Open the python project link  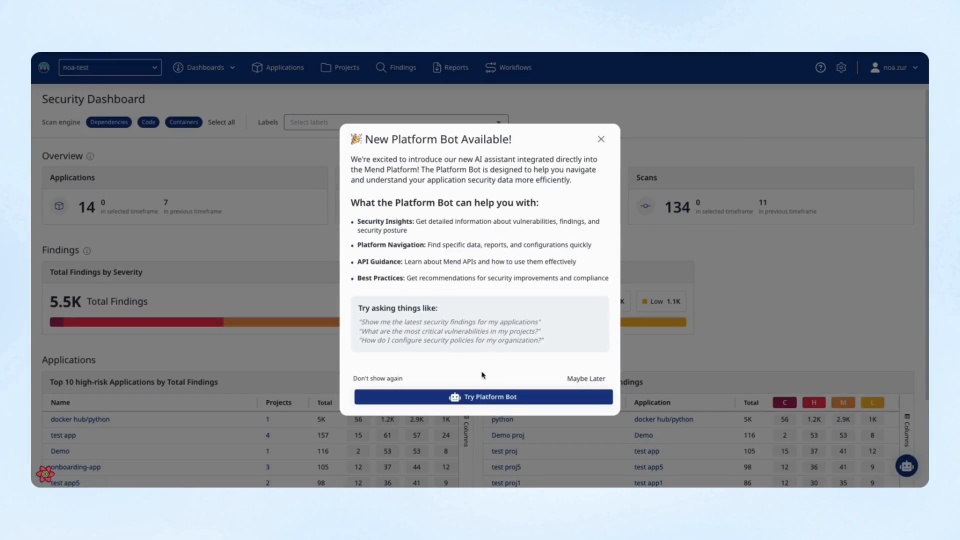(x=502, y=419)
